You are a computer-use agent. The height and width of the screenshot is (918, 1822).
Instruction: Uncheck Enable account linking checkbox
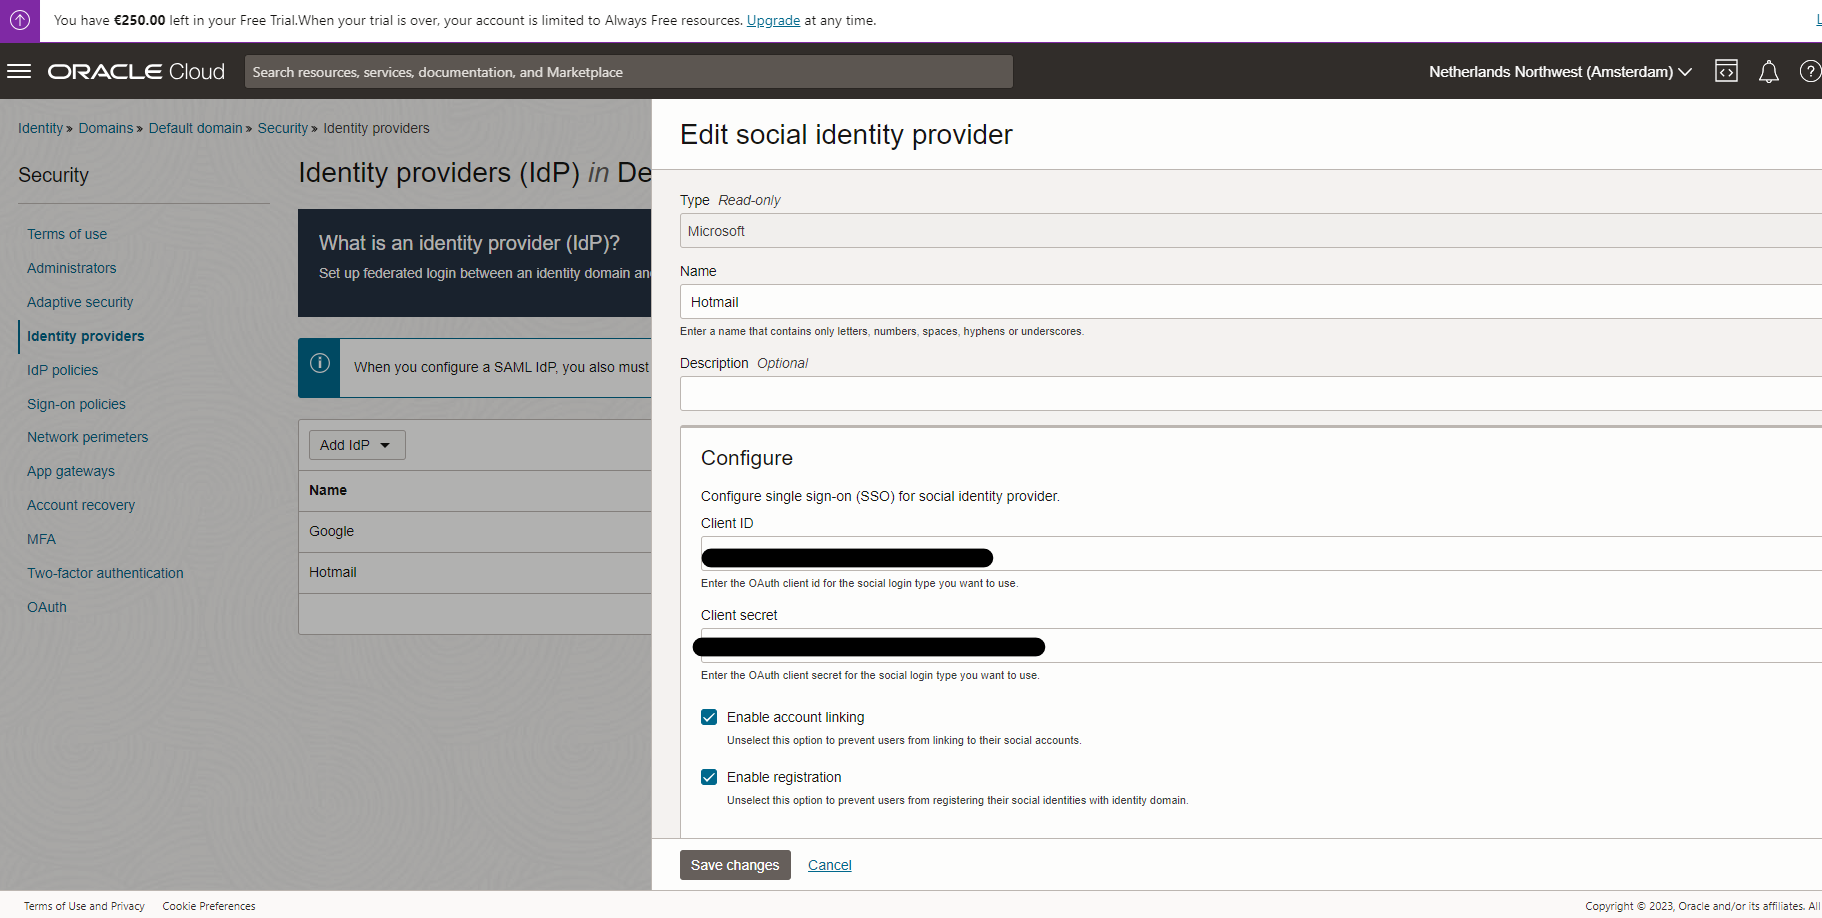pyautogui.click(x=709, y=717)
